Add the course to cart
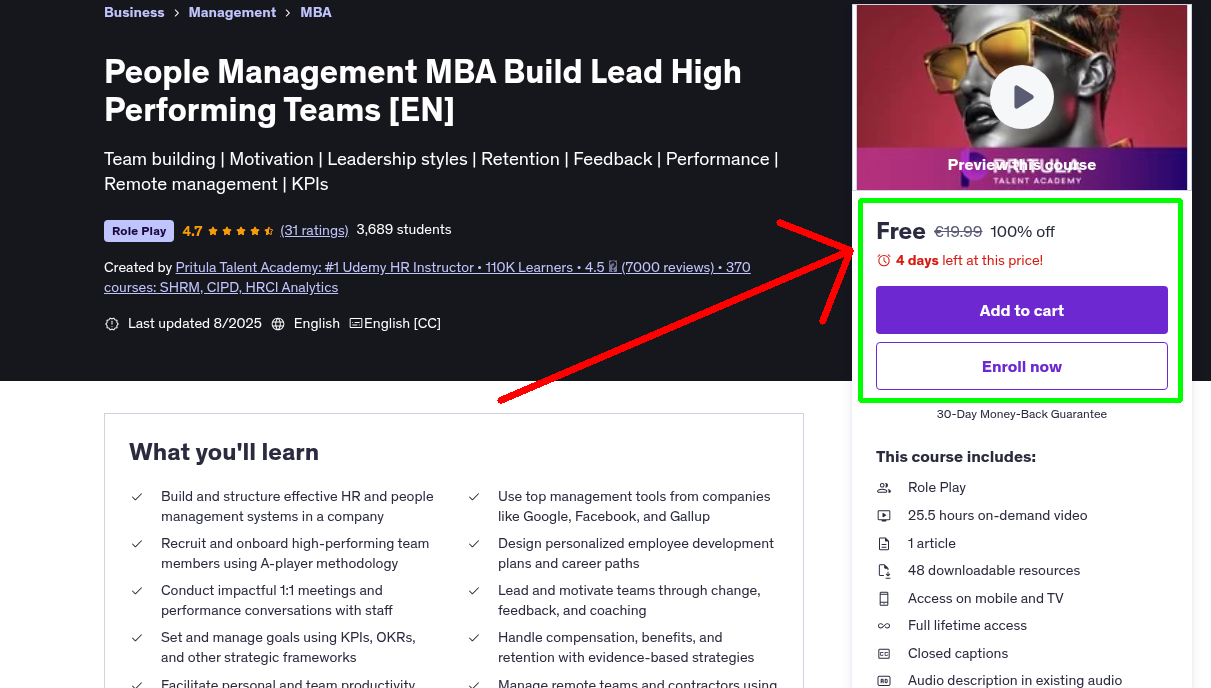 point(1022,310)
